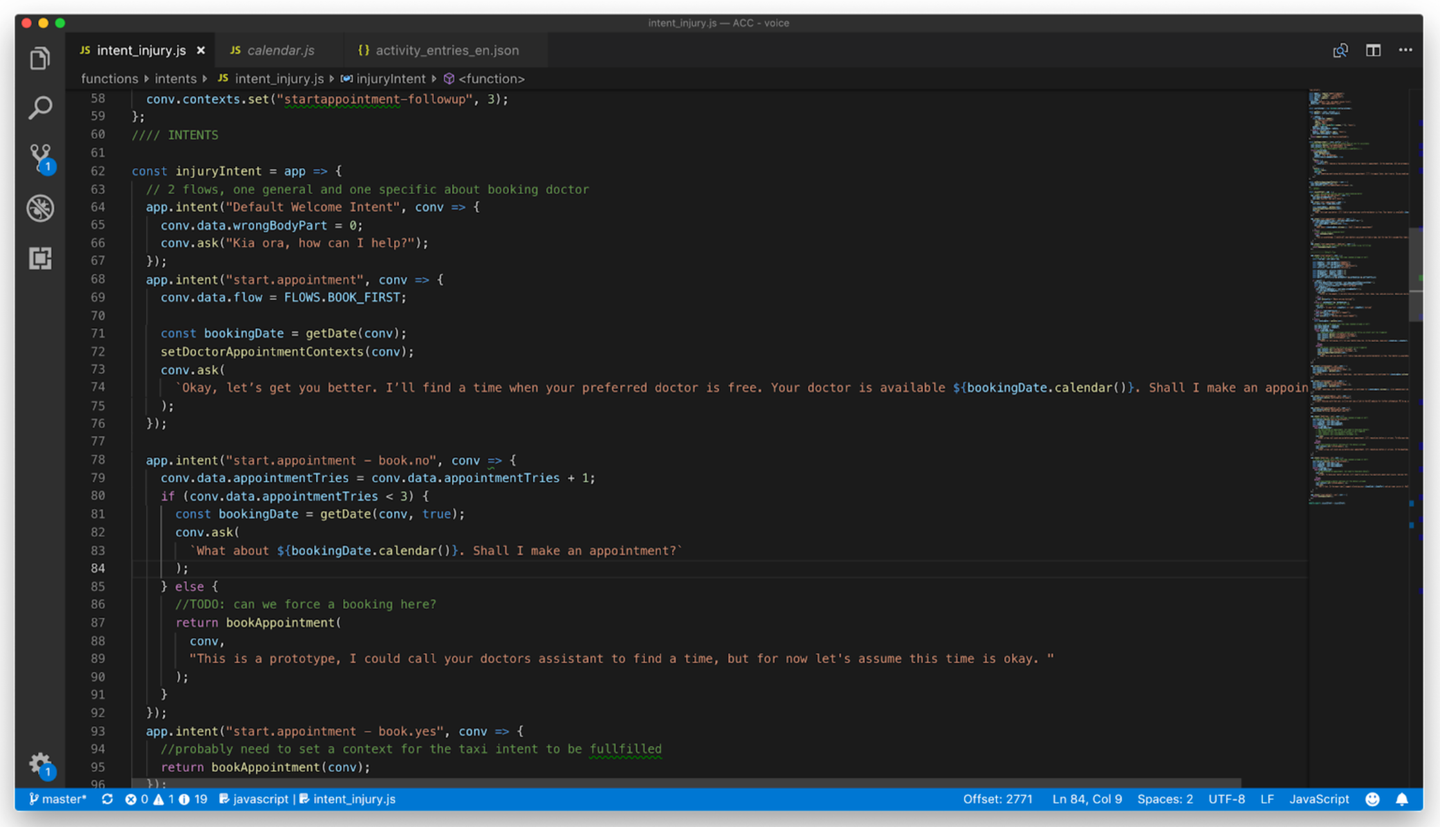This screenshot has width=1440, height=827.
Task: Change language mode JavaScript
Action: 1319,799
